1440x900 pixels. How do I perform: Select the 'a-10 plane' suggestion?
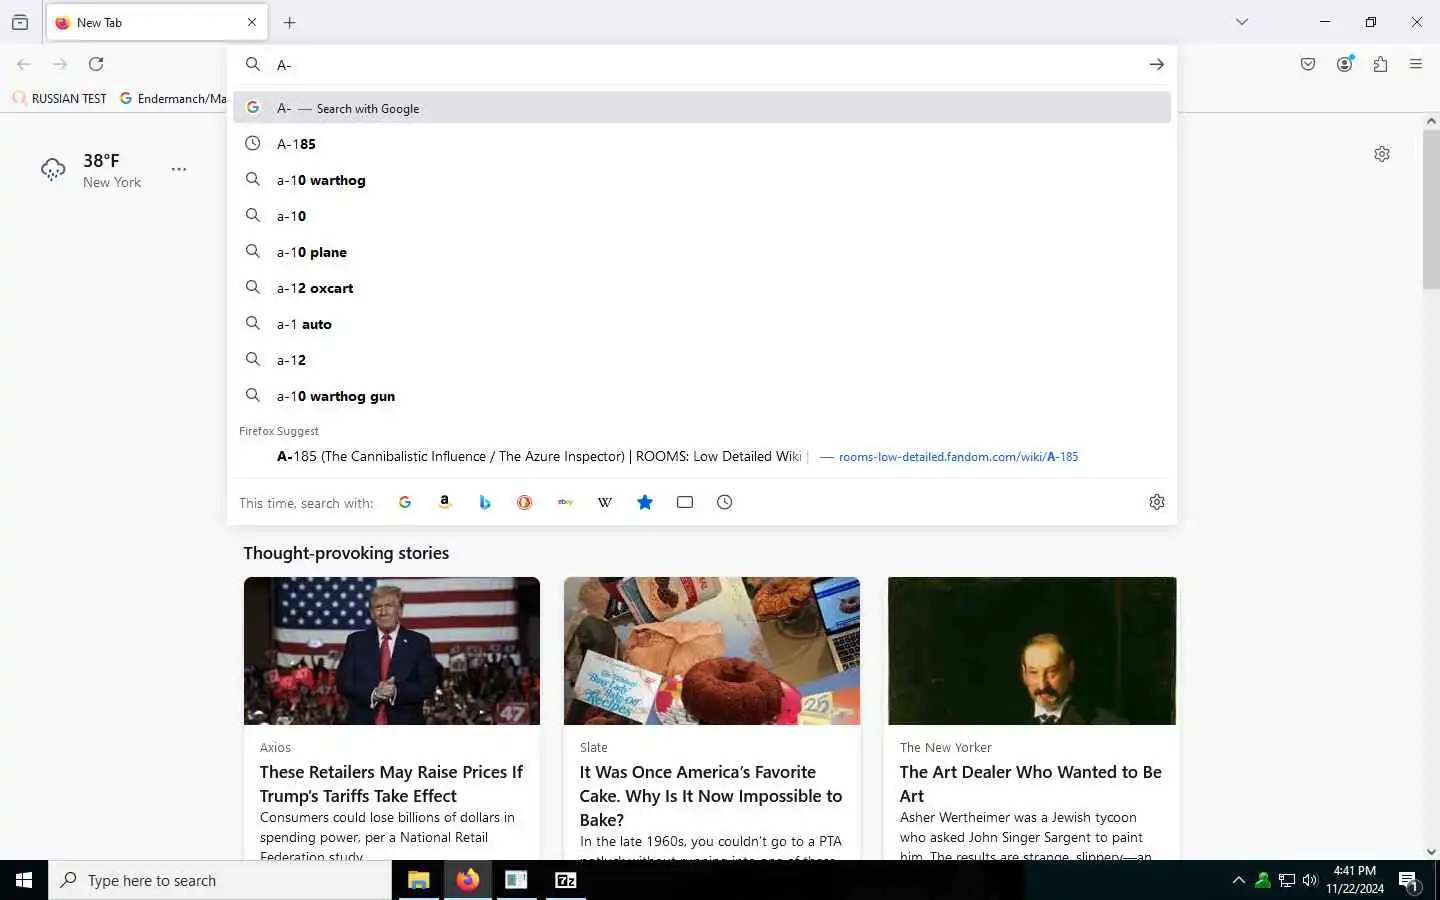[x=702, y=252]
